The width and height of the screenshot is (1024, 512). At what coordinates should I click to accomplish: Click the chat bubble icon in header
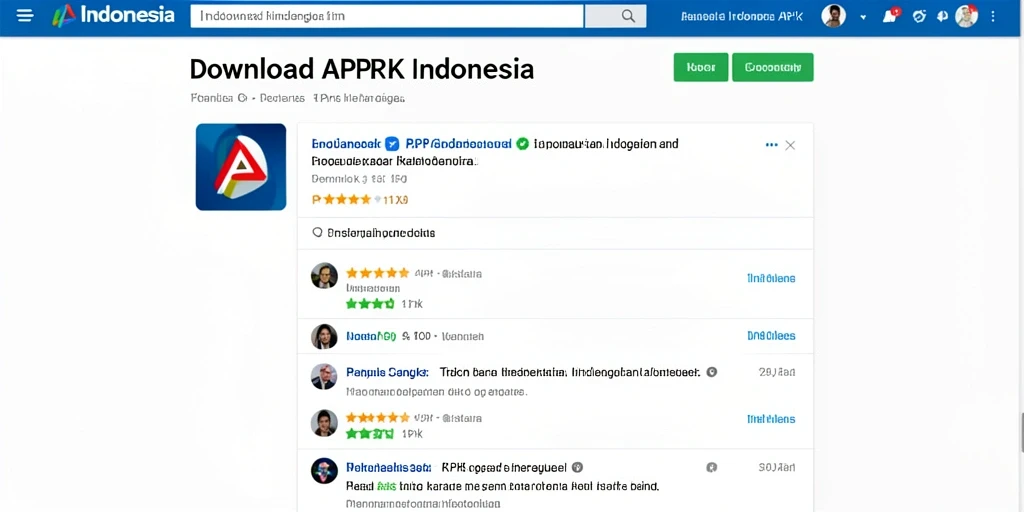[x=942, y=16]
